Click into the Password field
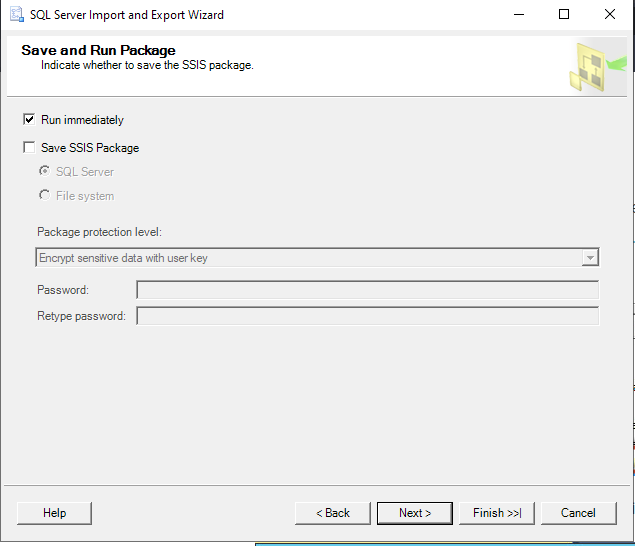 point(367,290)
